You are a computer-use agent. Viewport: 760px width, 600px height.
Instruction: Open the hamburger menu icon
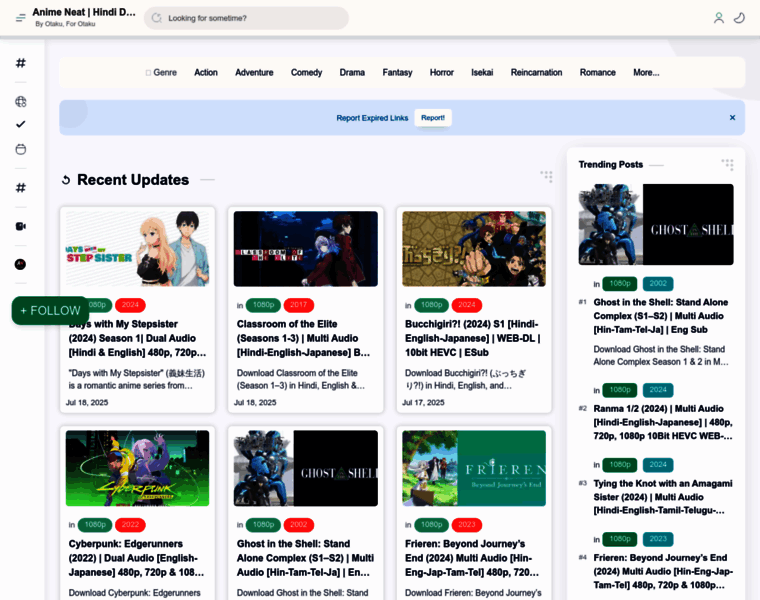pos(20,18)
